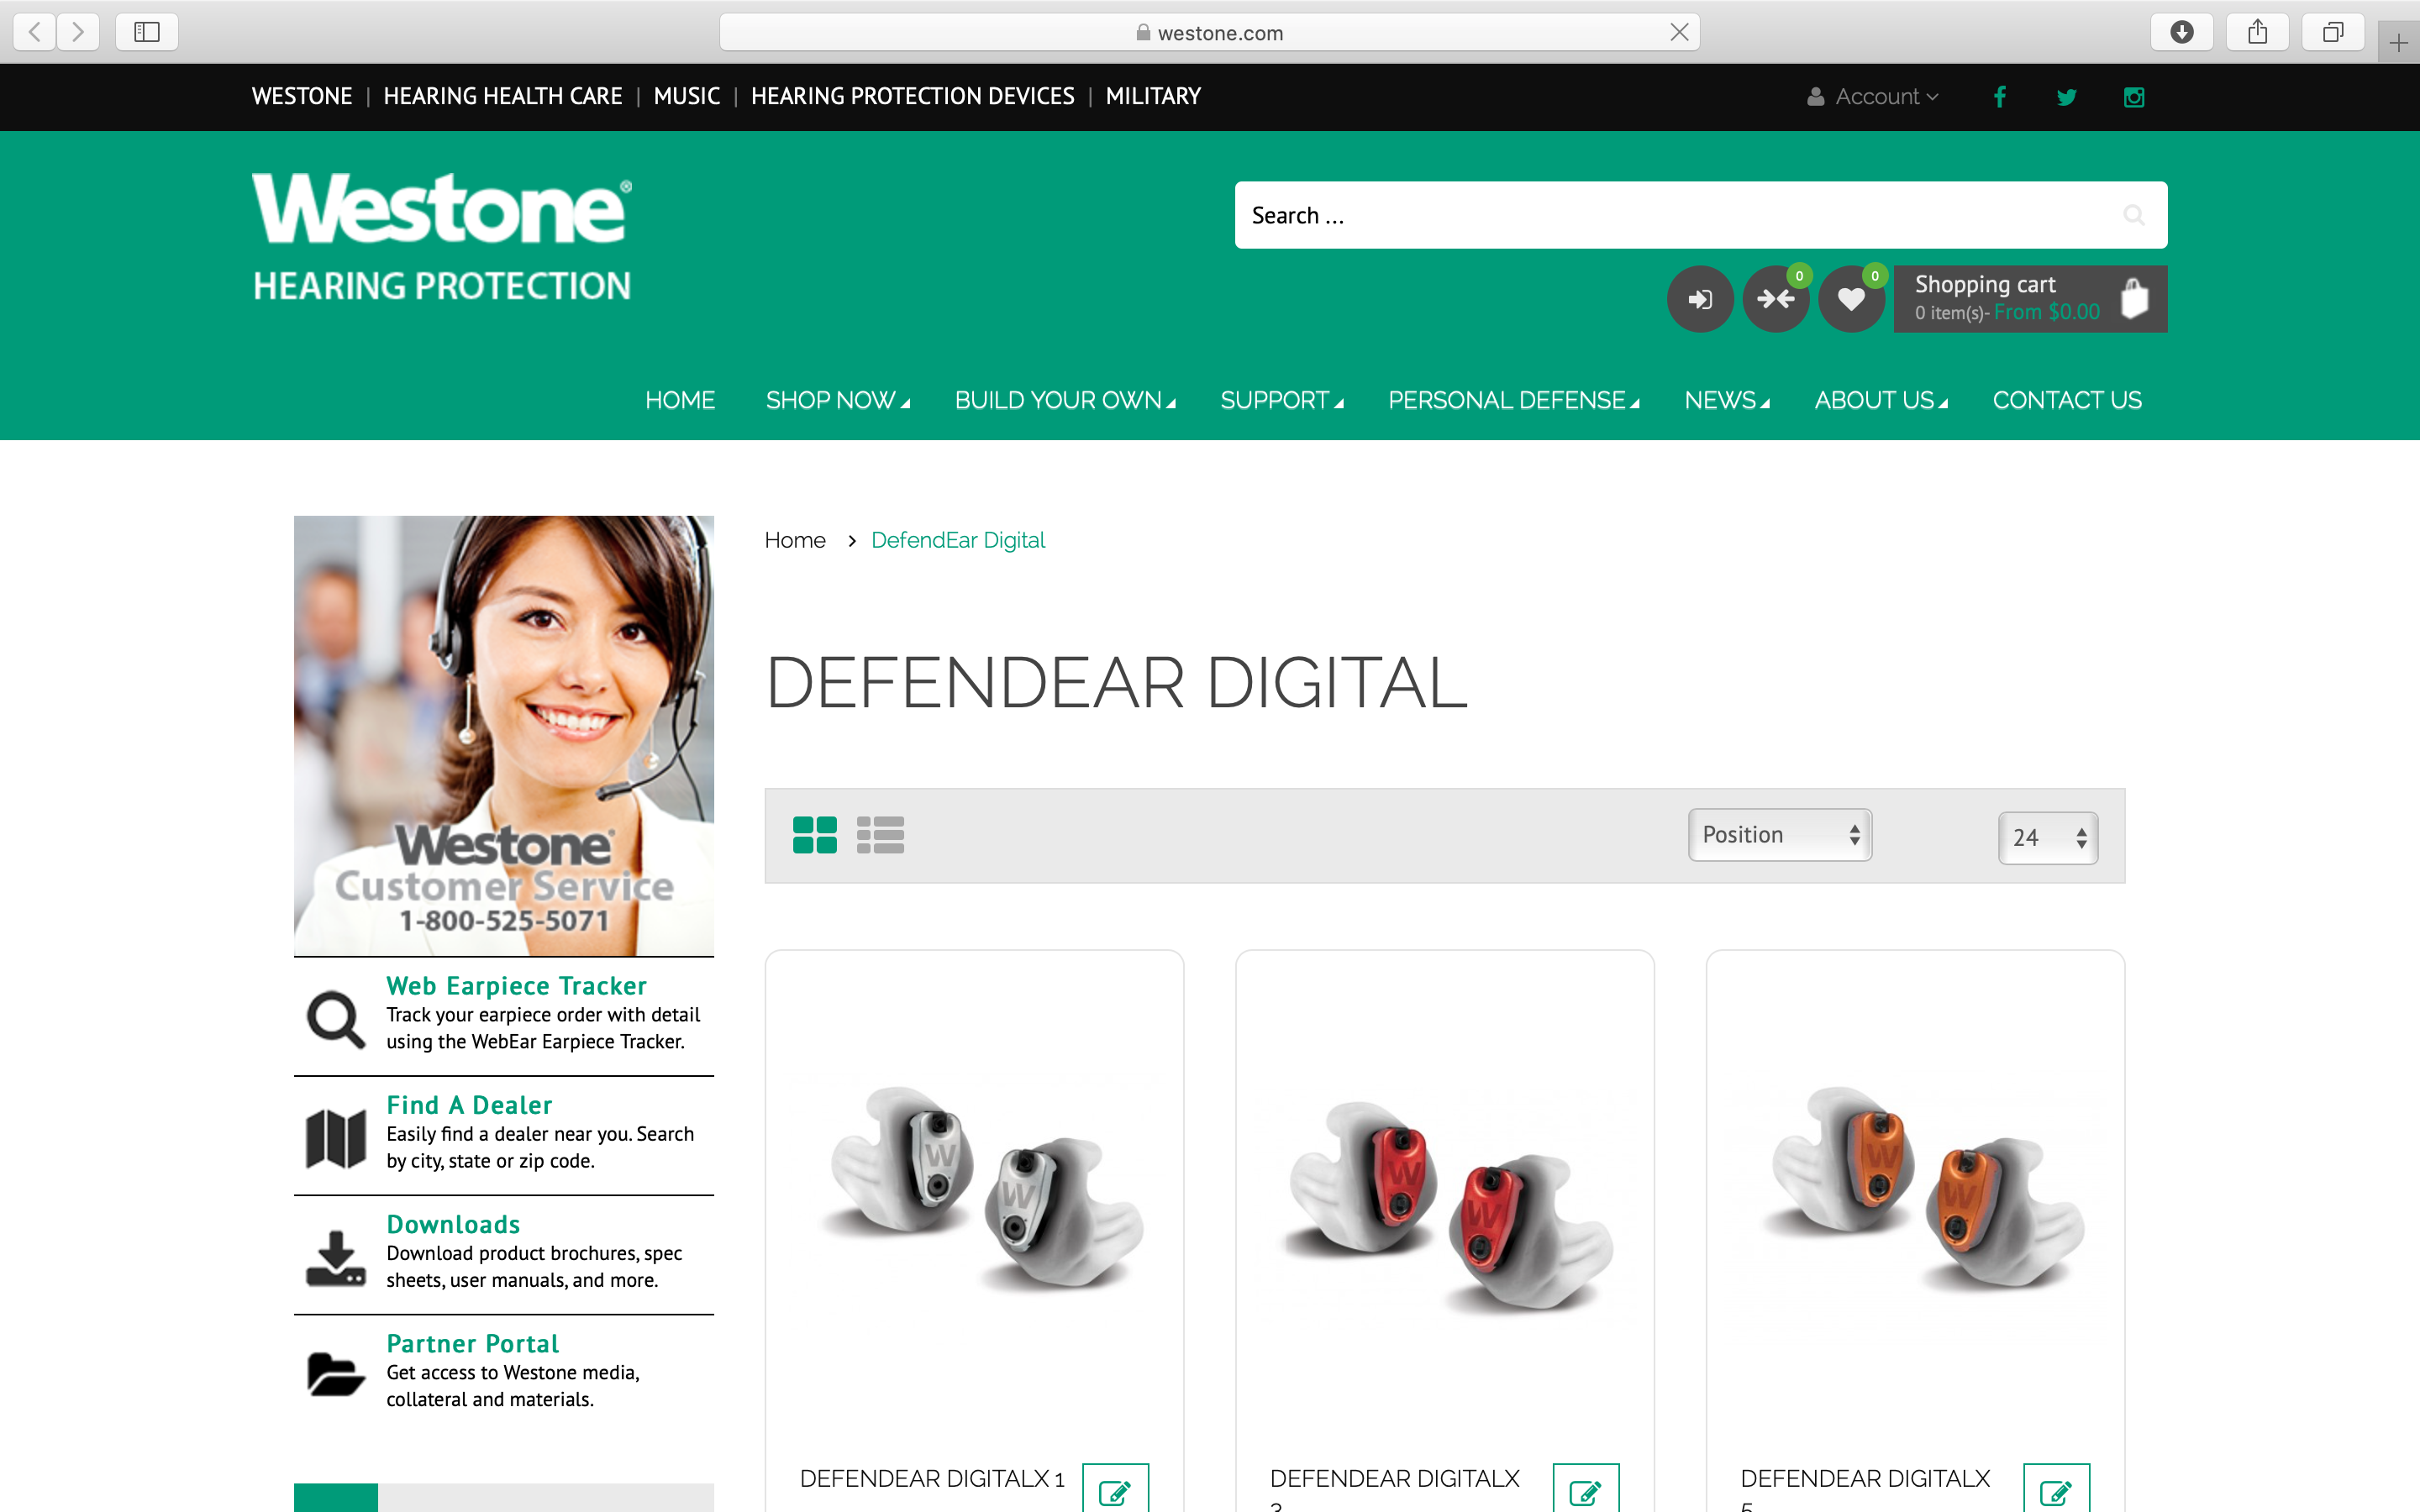Screen dimensions: 2420x1512
Task: Open Contact Us page
Action: point(2067,400)
